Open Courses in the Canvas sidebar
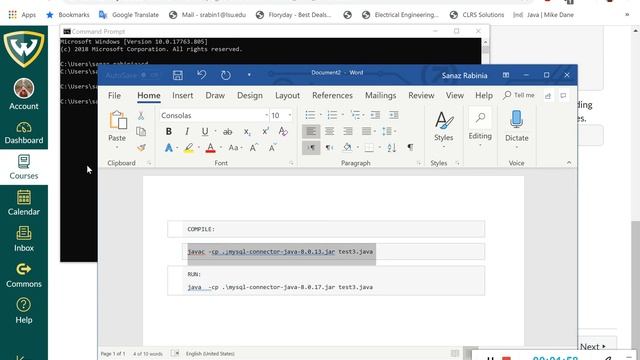 24,167
